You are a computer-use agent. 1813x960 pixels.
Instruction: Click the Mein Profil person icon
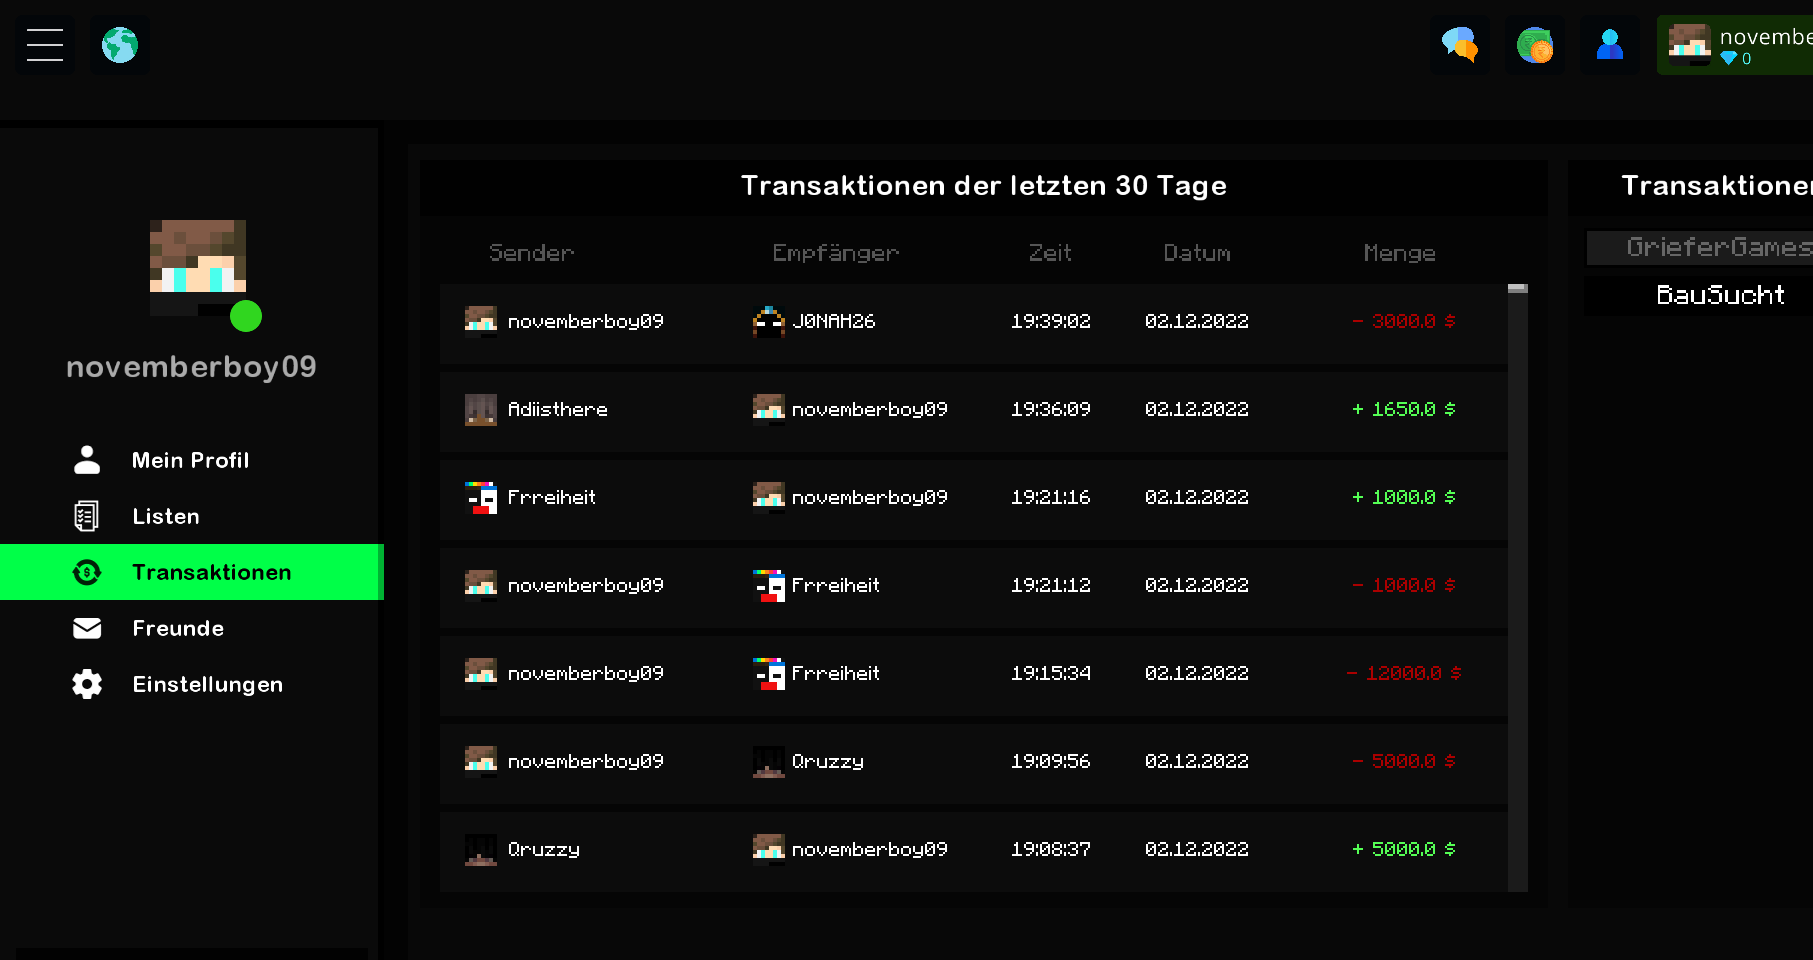click(87, 460)
